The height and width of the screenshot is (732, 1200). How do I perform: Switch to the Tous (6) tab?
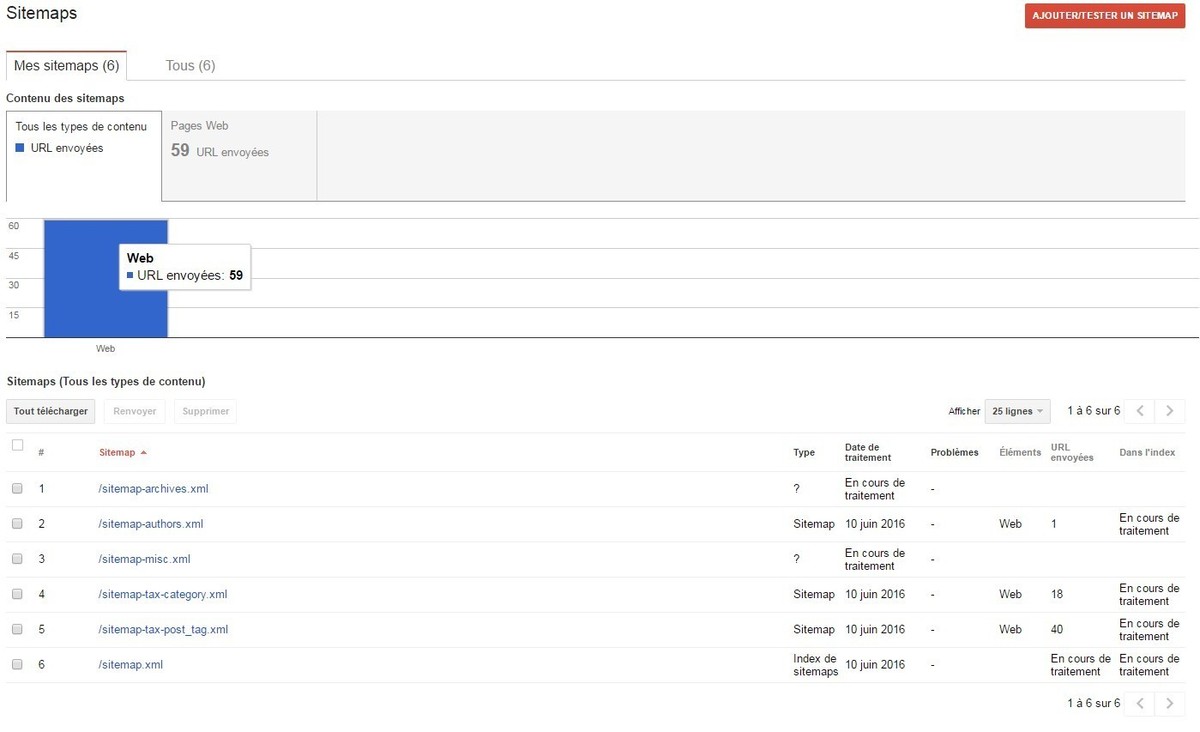[x=190, y=66]
